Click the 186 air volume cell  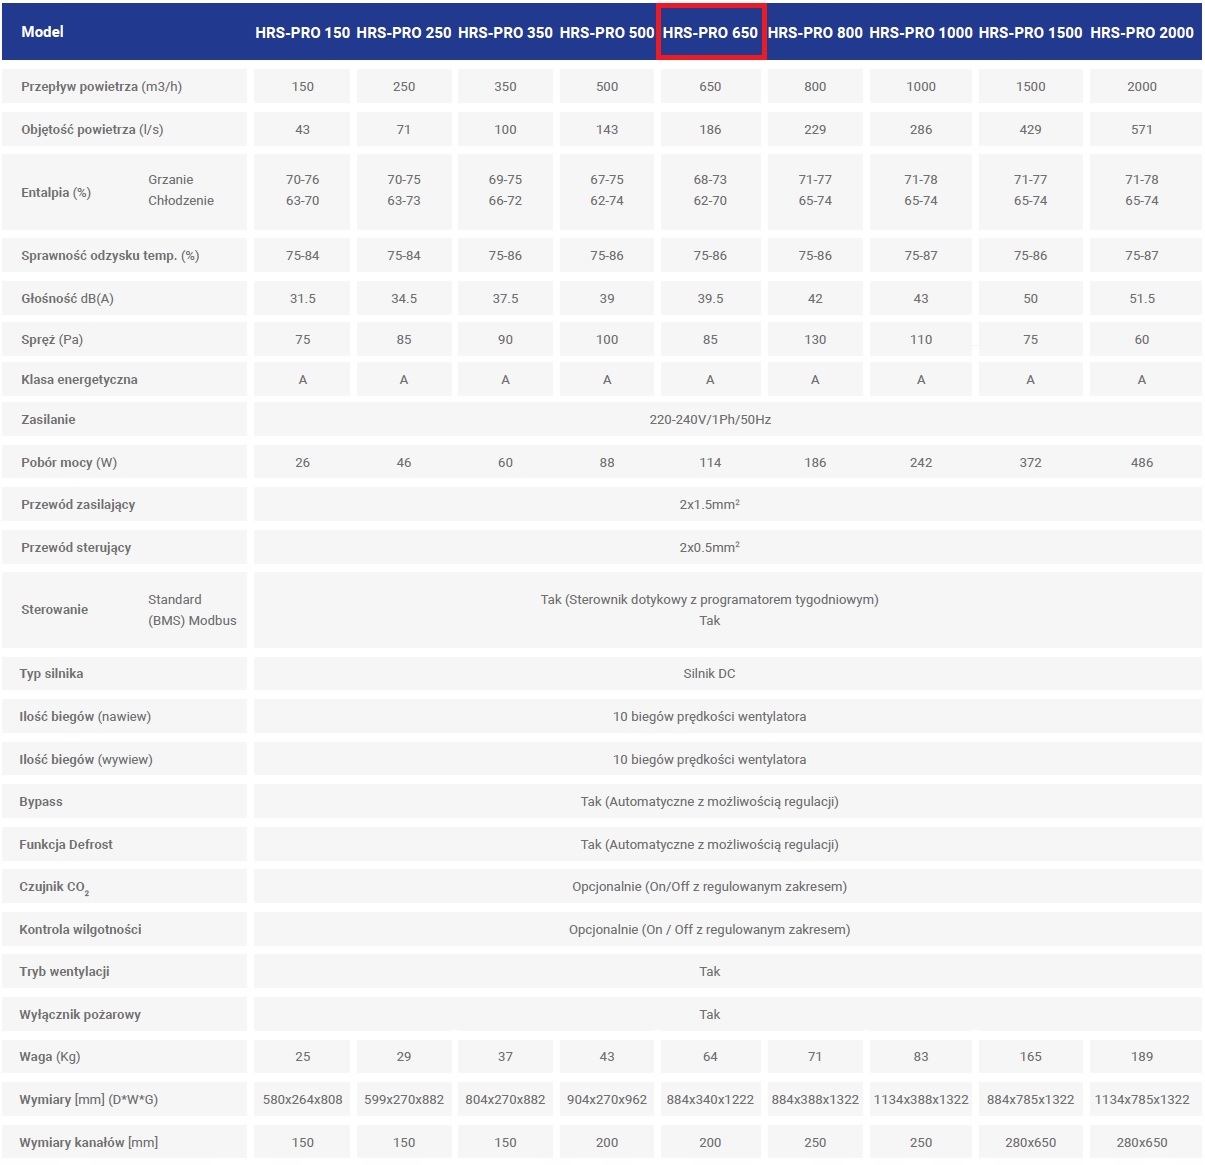click(710, 130)
